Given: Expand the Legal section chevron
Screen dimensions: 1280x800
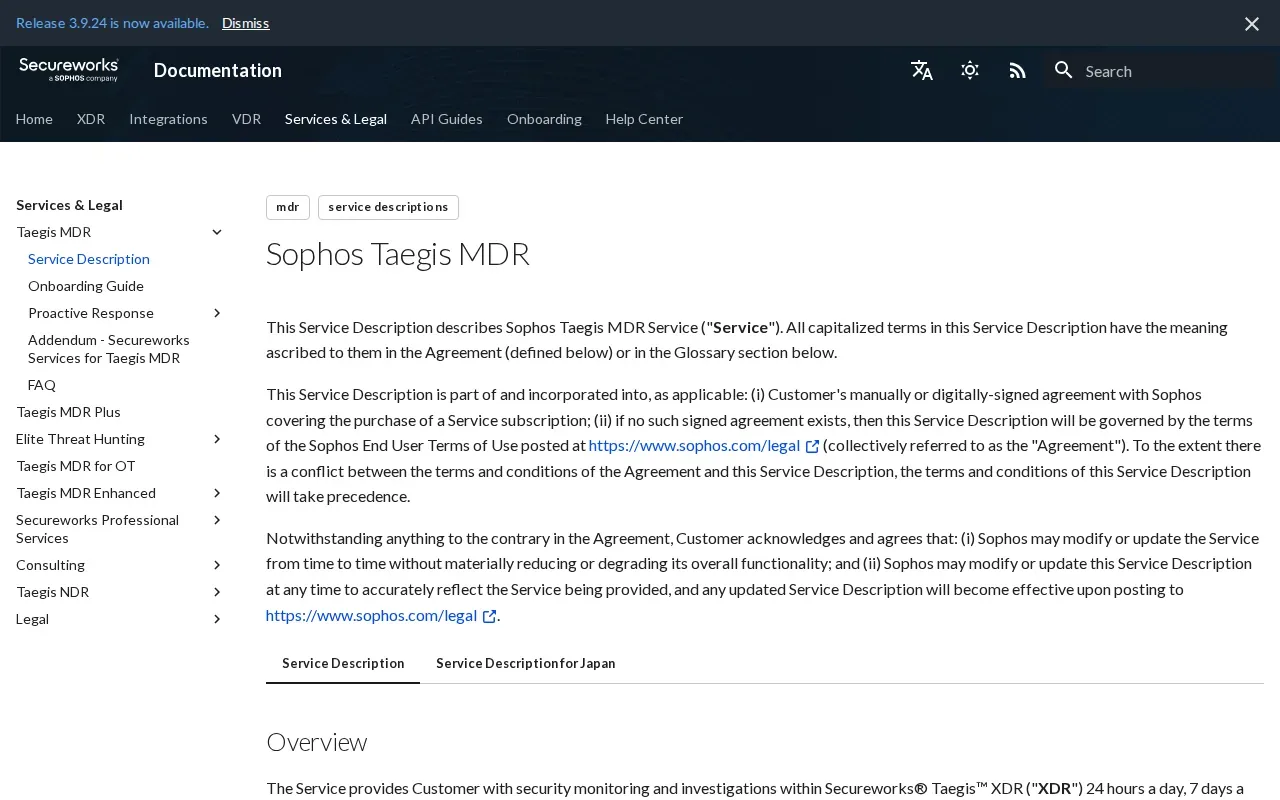Looking at the screenshot, I should pyautogui.click(x=217, y=619).
